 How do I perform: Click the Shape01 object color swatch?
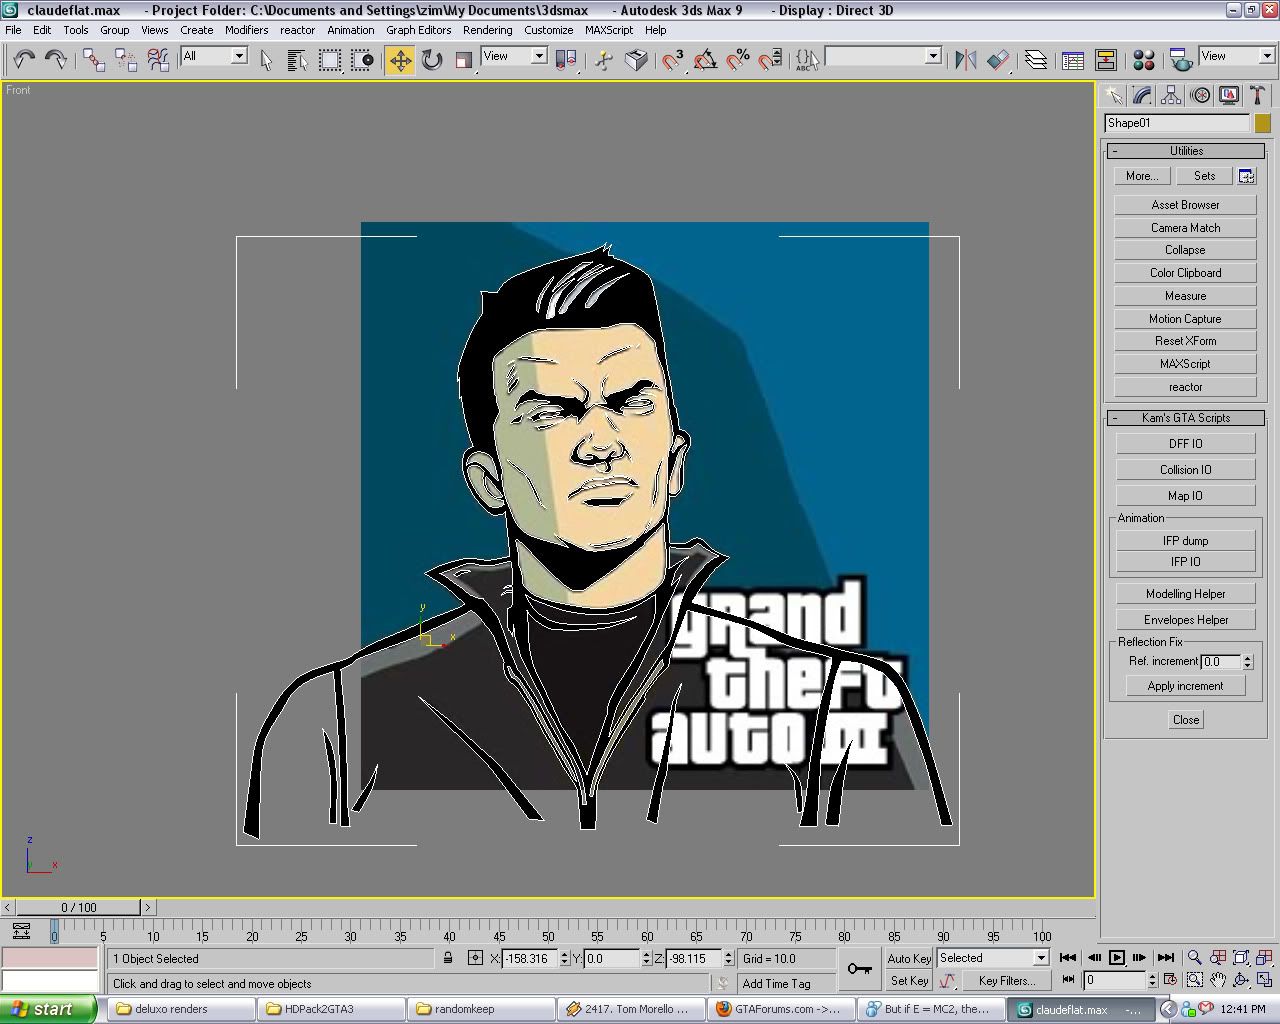click(1262, 123)
